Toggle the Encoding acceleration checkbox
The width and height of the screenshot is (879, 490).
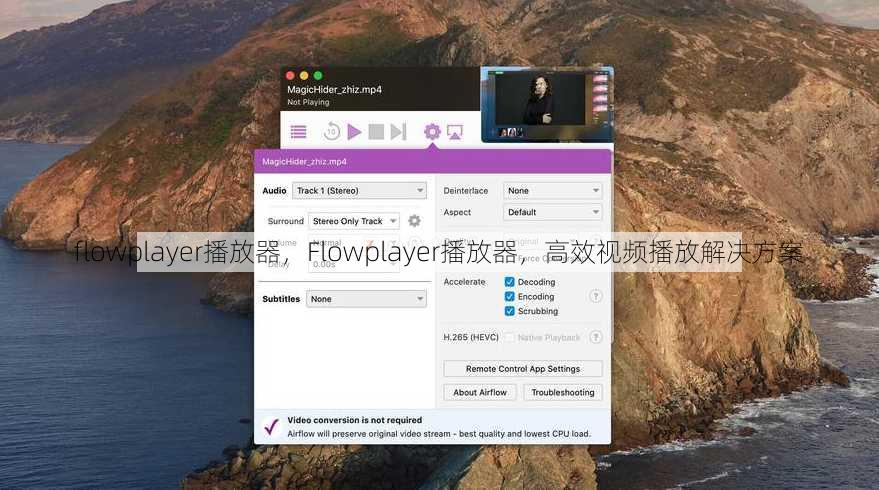coord(510,297)
